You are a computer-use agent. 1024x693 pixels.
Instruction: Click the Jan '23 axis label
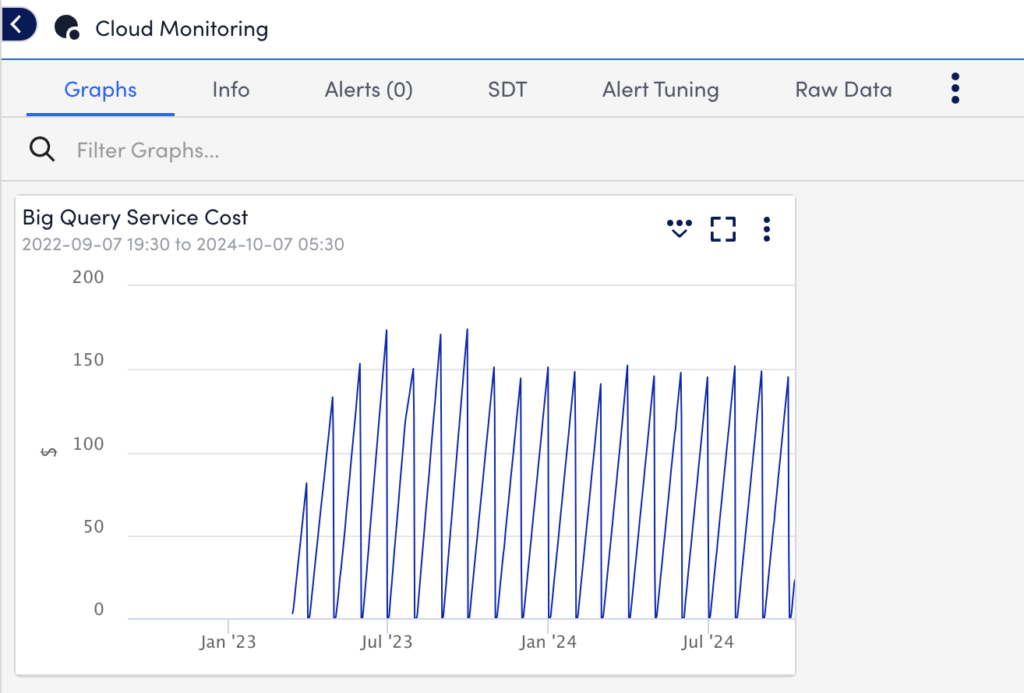coord(227,642)
